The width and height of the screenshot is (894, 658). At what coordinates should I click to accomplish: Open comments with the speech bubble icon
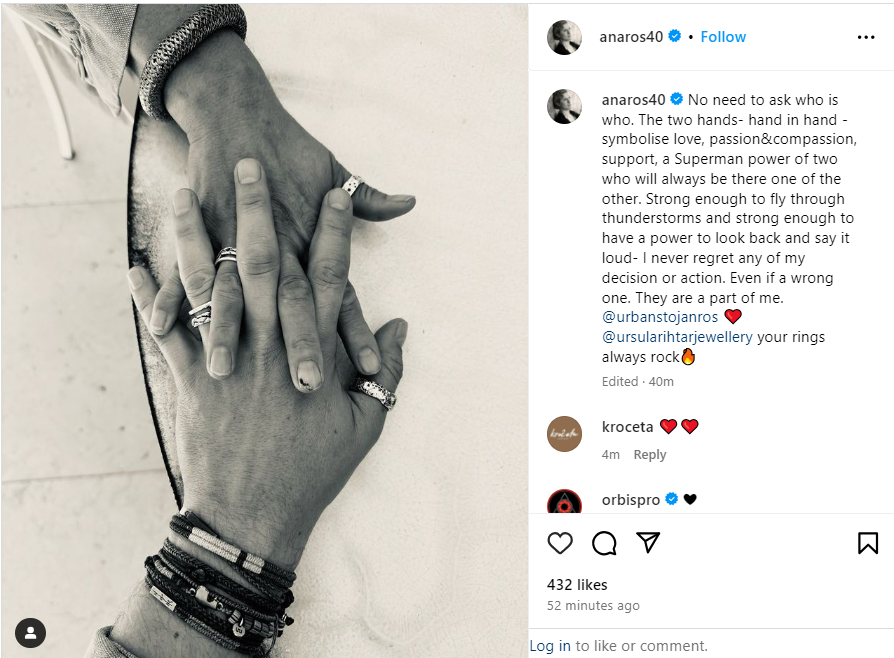(x=604, y=543)
